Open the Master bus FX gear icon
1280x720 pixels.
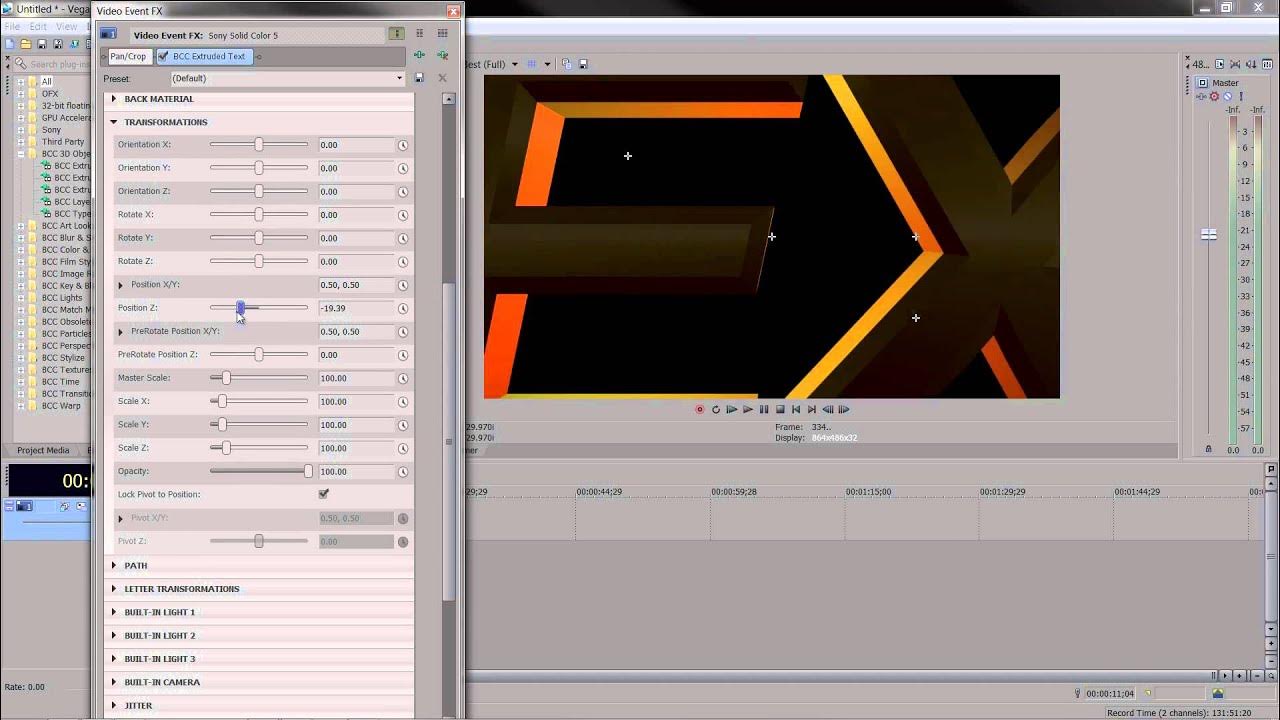tap(1214, 97)
